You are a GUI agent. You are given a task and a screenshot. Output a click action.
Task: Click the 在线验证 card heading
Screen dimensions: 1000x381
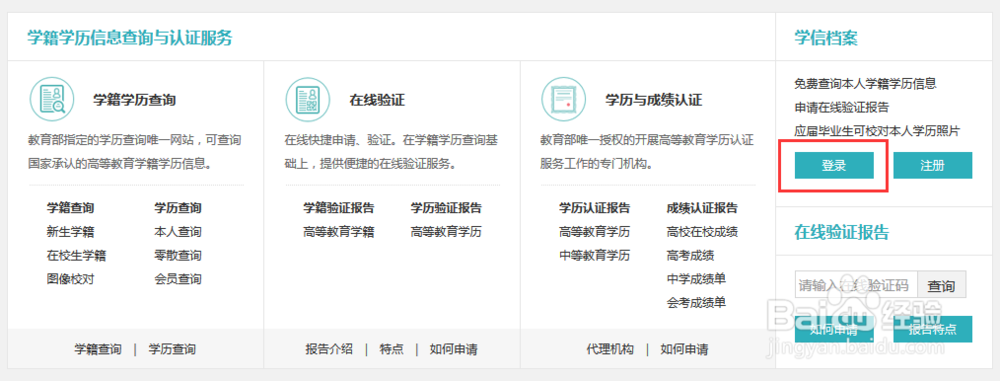(377, 100)
